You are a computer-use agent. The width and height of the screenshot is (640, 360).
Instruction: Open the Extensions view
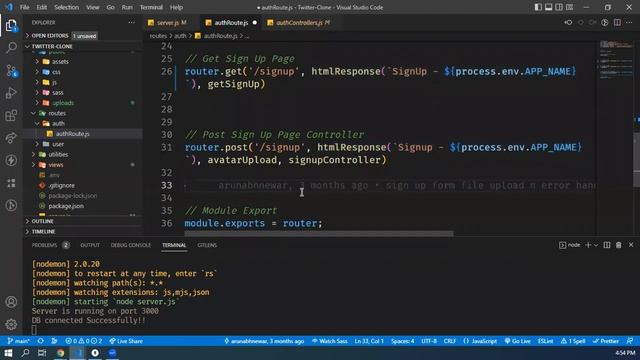click(11, 116)
